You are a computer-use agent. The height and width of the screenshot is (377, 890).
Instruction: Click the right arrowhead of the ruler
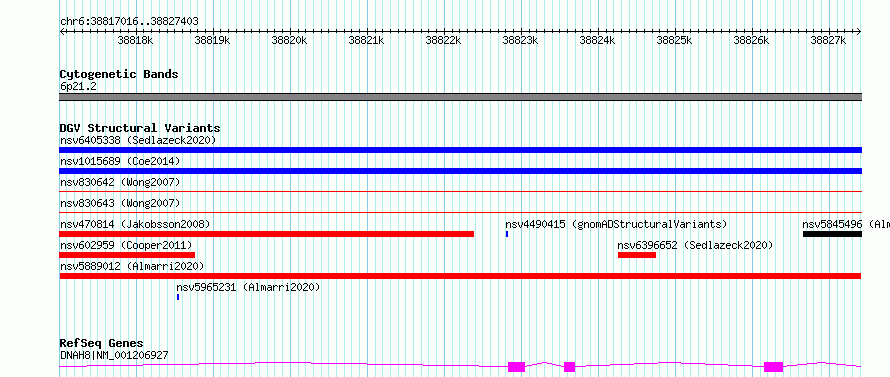pos(859,32)
